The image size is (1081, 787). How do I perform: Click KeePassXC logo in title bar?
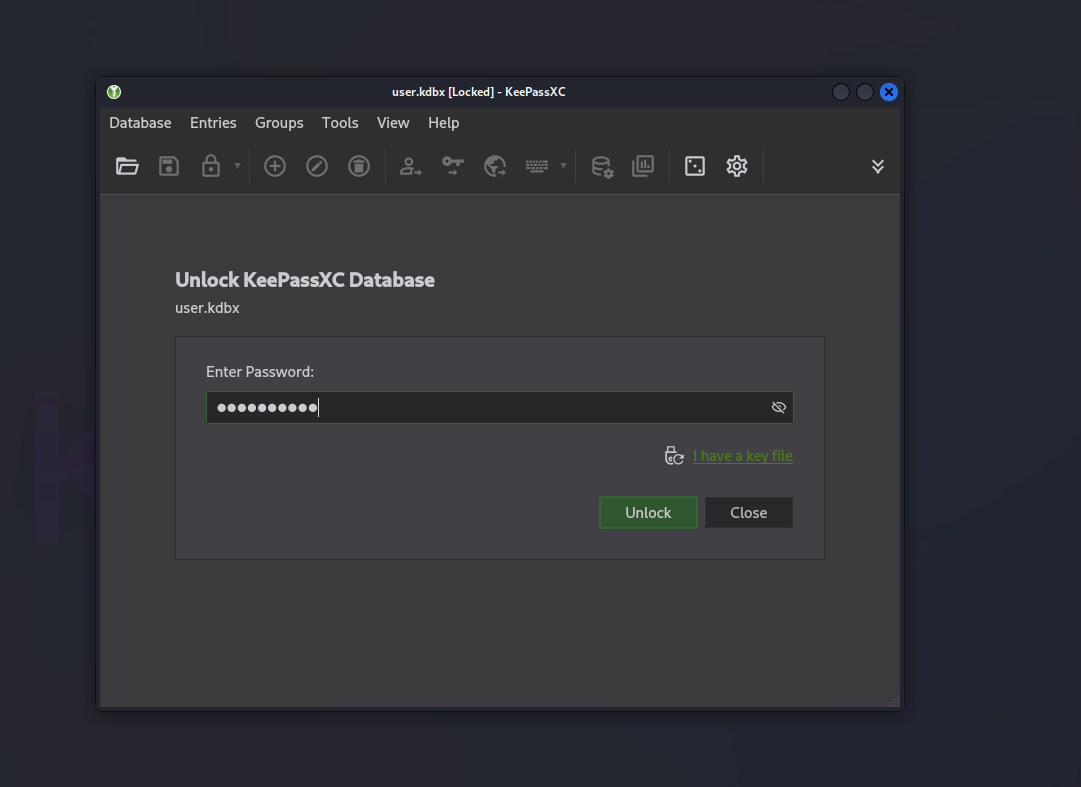114,92
